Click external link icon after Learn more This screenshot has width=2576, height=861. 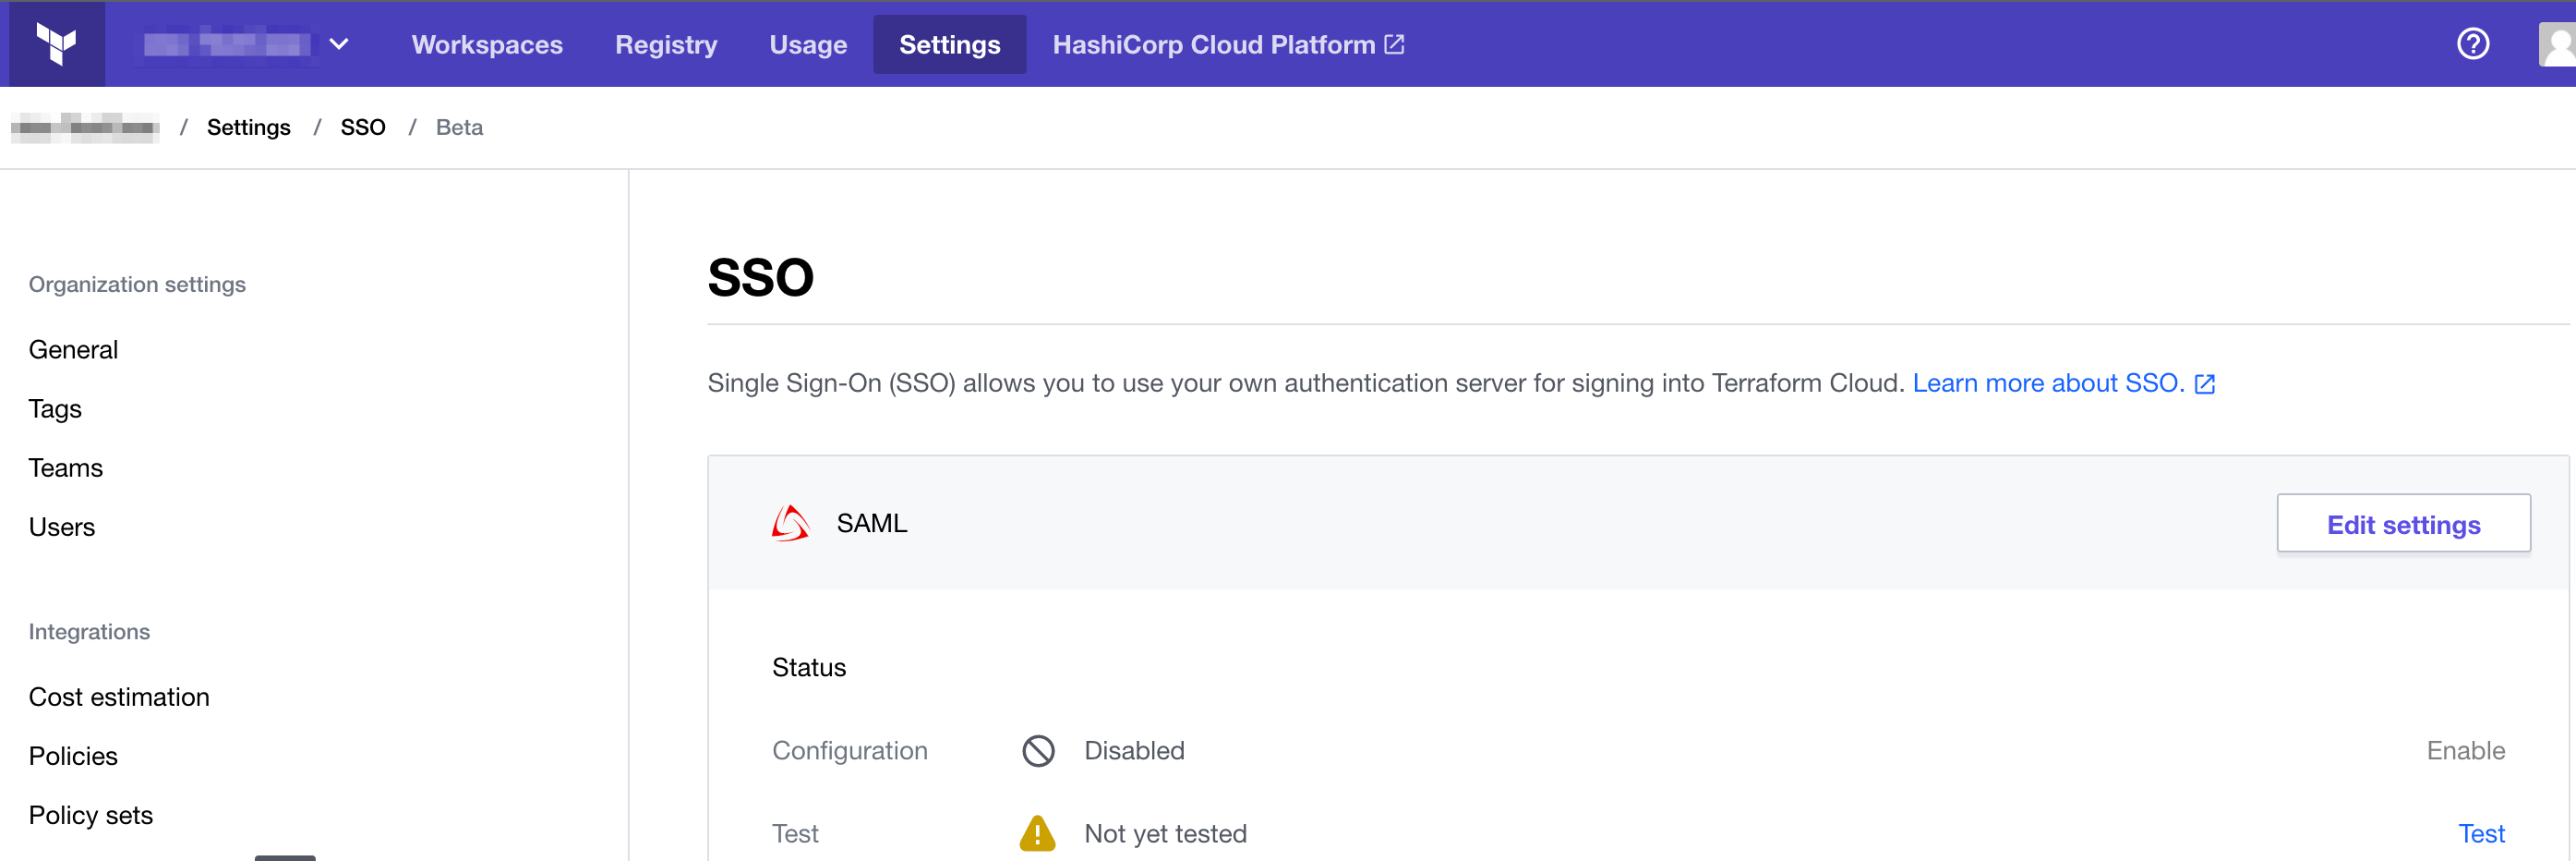(2205, 384)
